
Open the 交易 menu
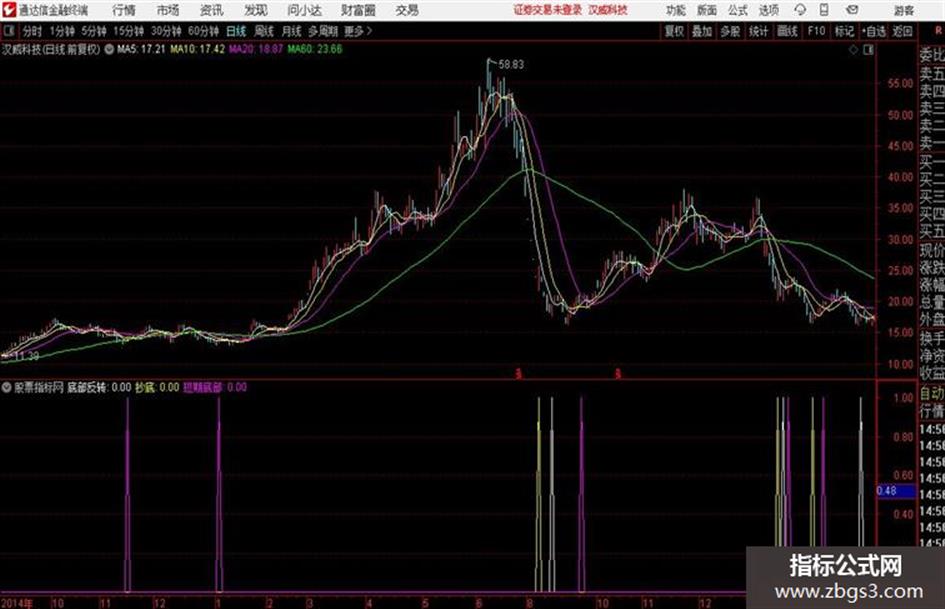[407, 10]
